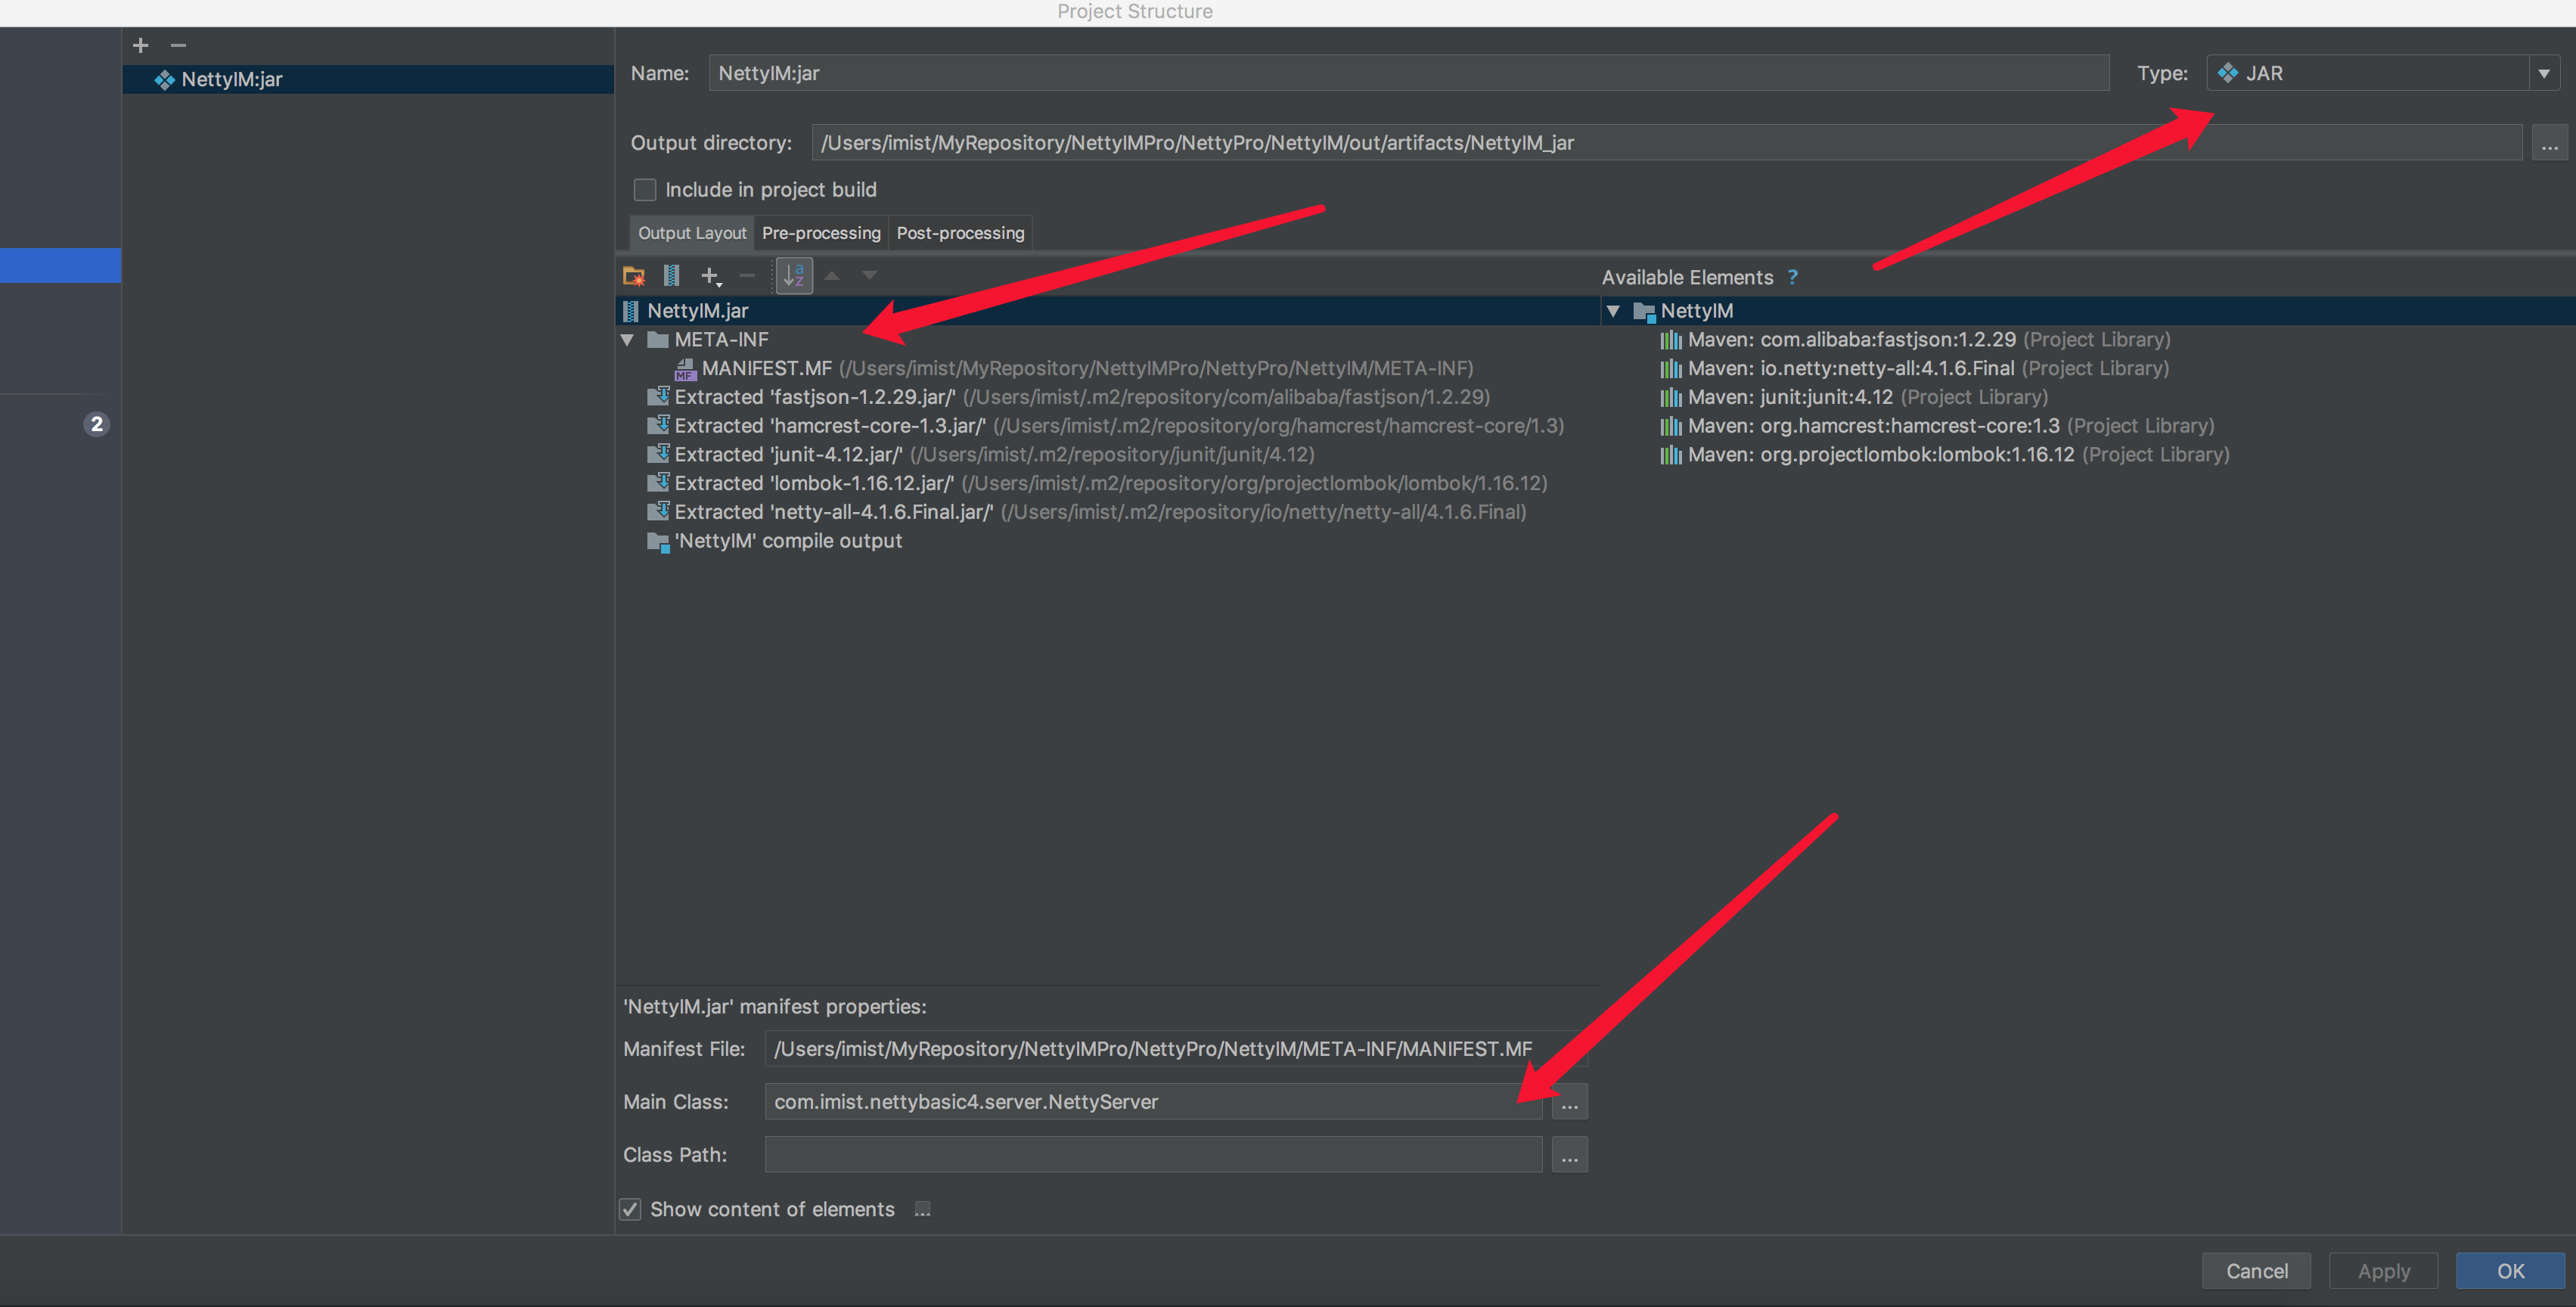
Task: Select the Output Layout tab
Action: coord(688,231)
